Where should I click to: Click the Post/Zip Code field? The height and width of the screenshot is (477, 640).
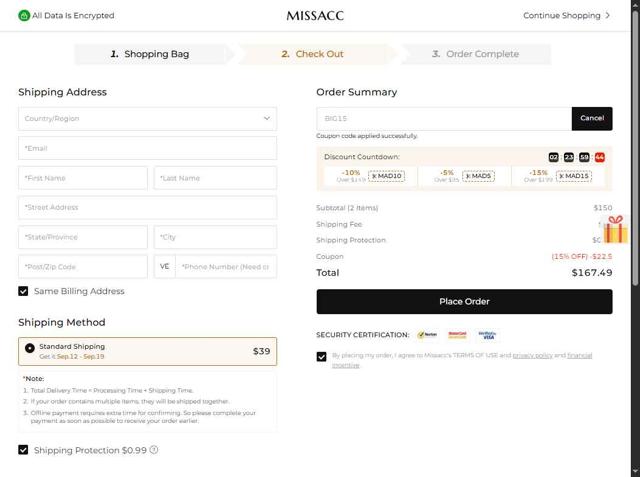point(83,266)
